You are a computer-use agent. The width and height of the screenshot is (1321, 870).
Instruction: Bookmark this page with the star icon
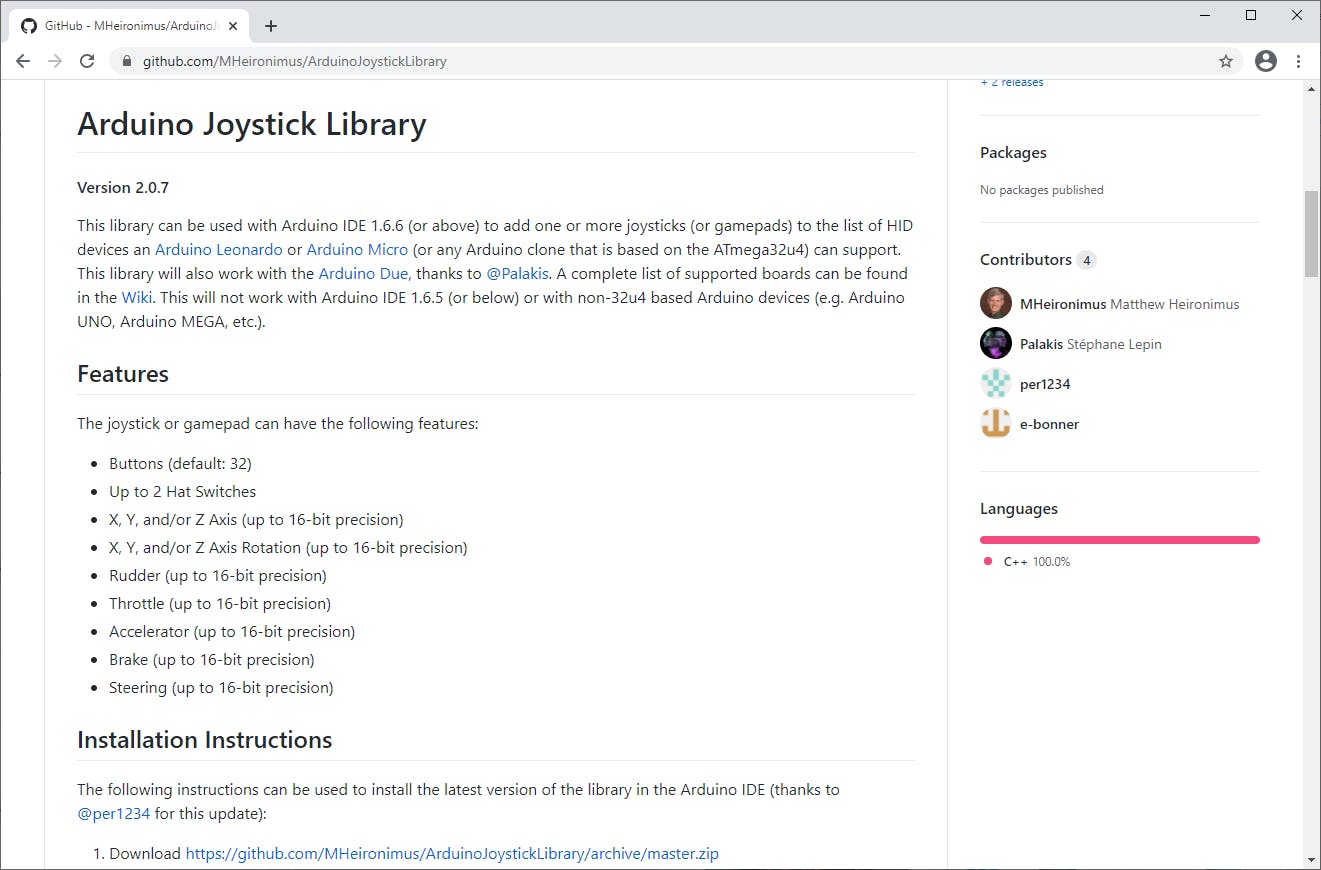(1226, 61)
